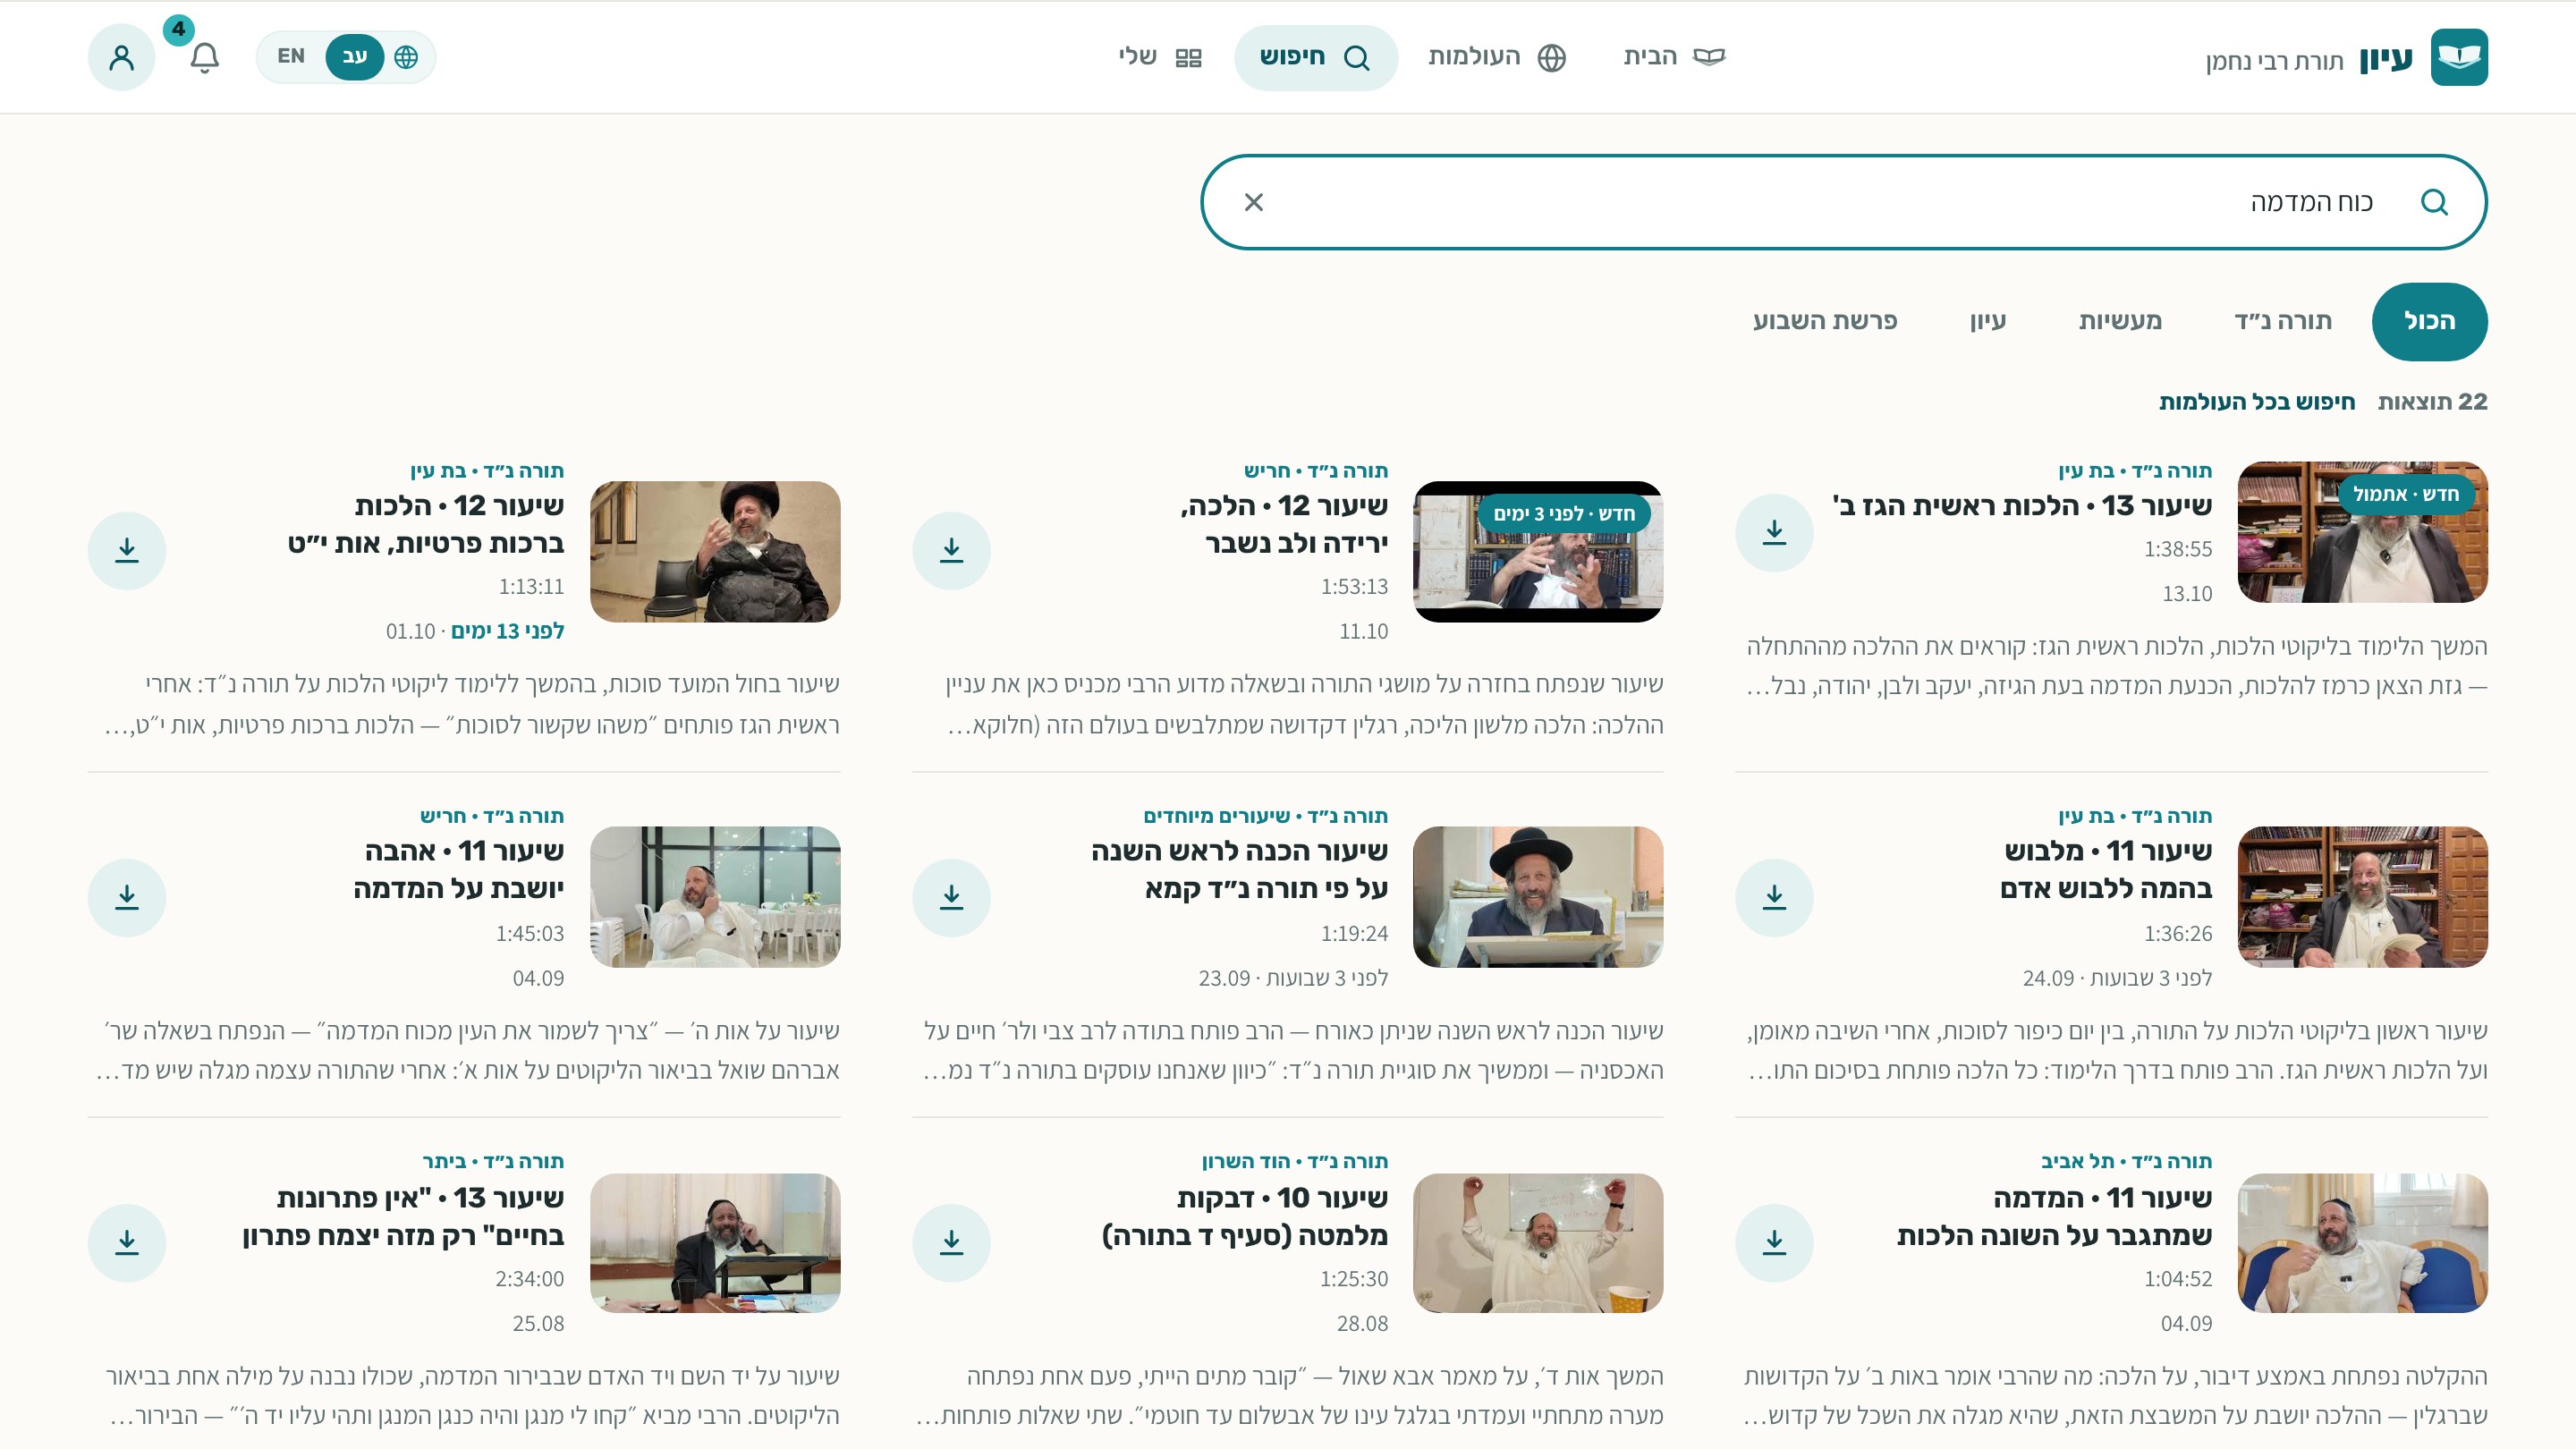Open thumbnail of שיעור 12 ברכות פרטיות

tap(715, 552)
